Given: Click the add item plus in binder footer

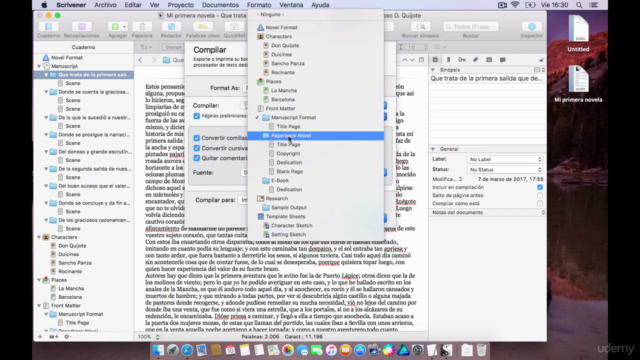Looking at the screenshot, I should pyautogui.click(x=40, y=337).
